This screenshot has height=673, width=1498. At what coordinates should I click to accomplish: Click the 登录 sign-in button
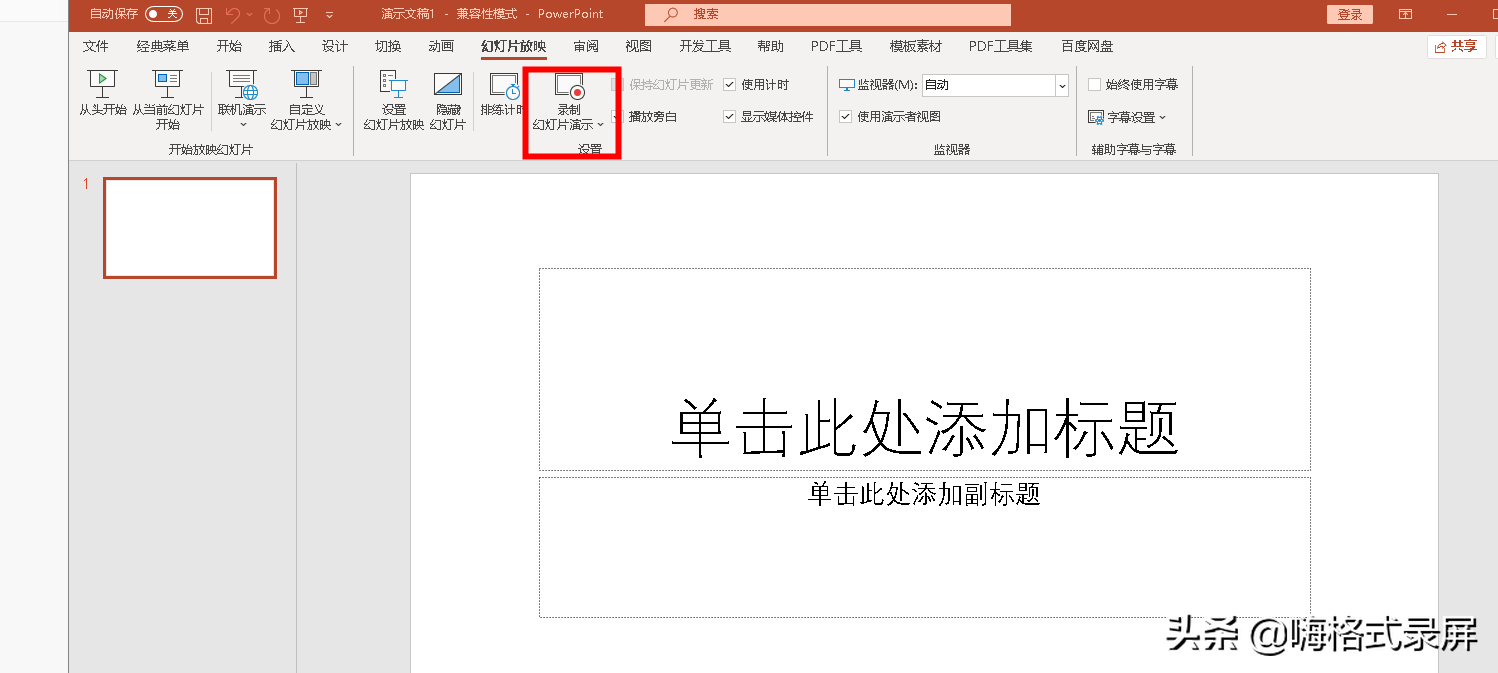coord(1350,14)
